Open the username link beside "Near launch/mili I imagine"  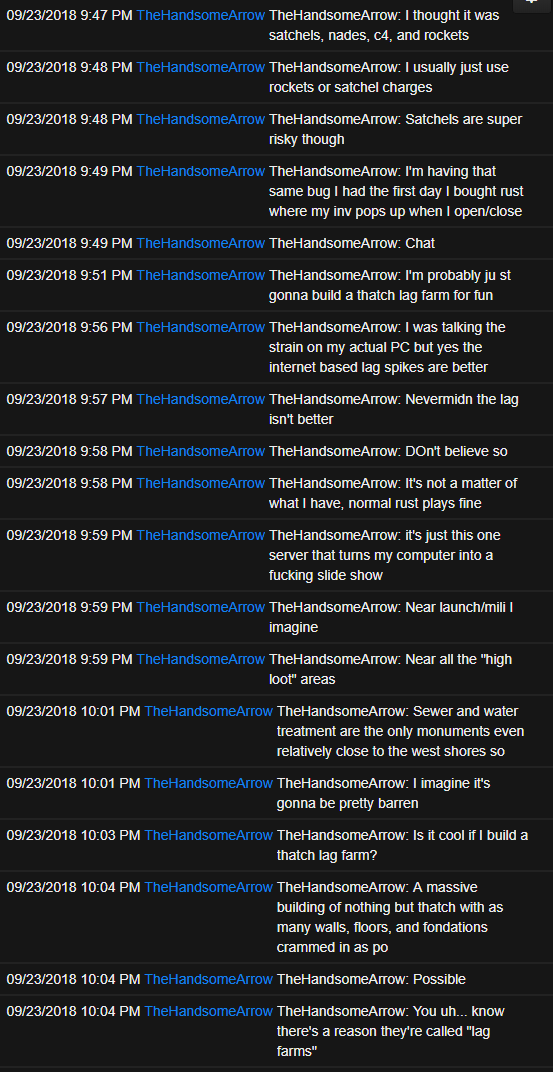point(200,607)
